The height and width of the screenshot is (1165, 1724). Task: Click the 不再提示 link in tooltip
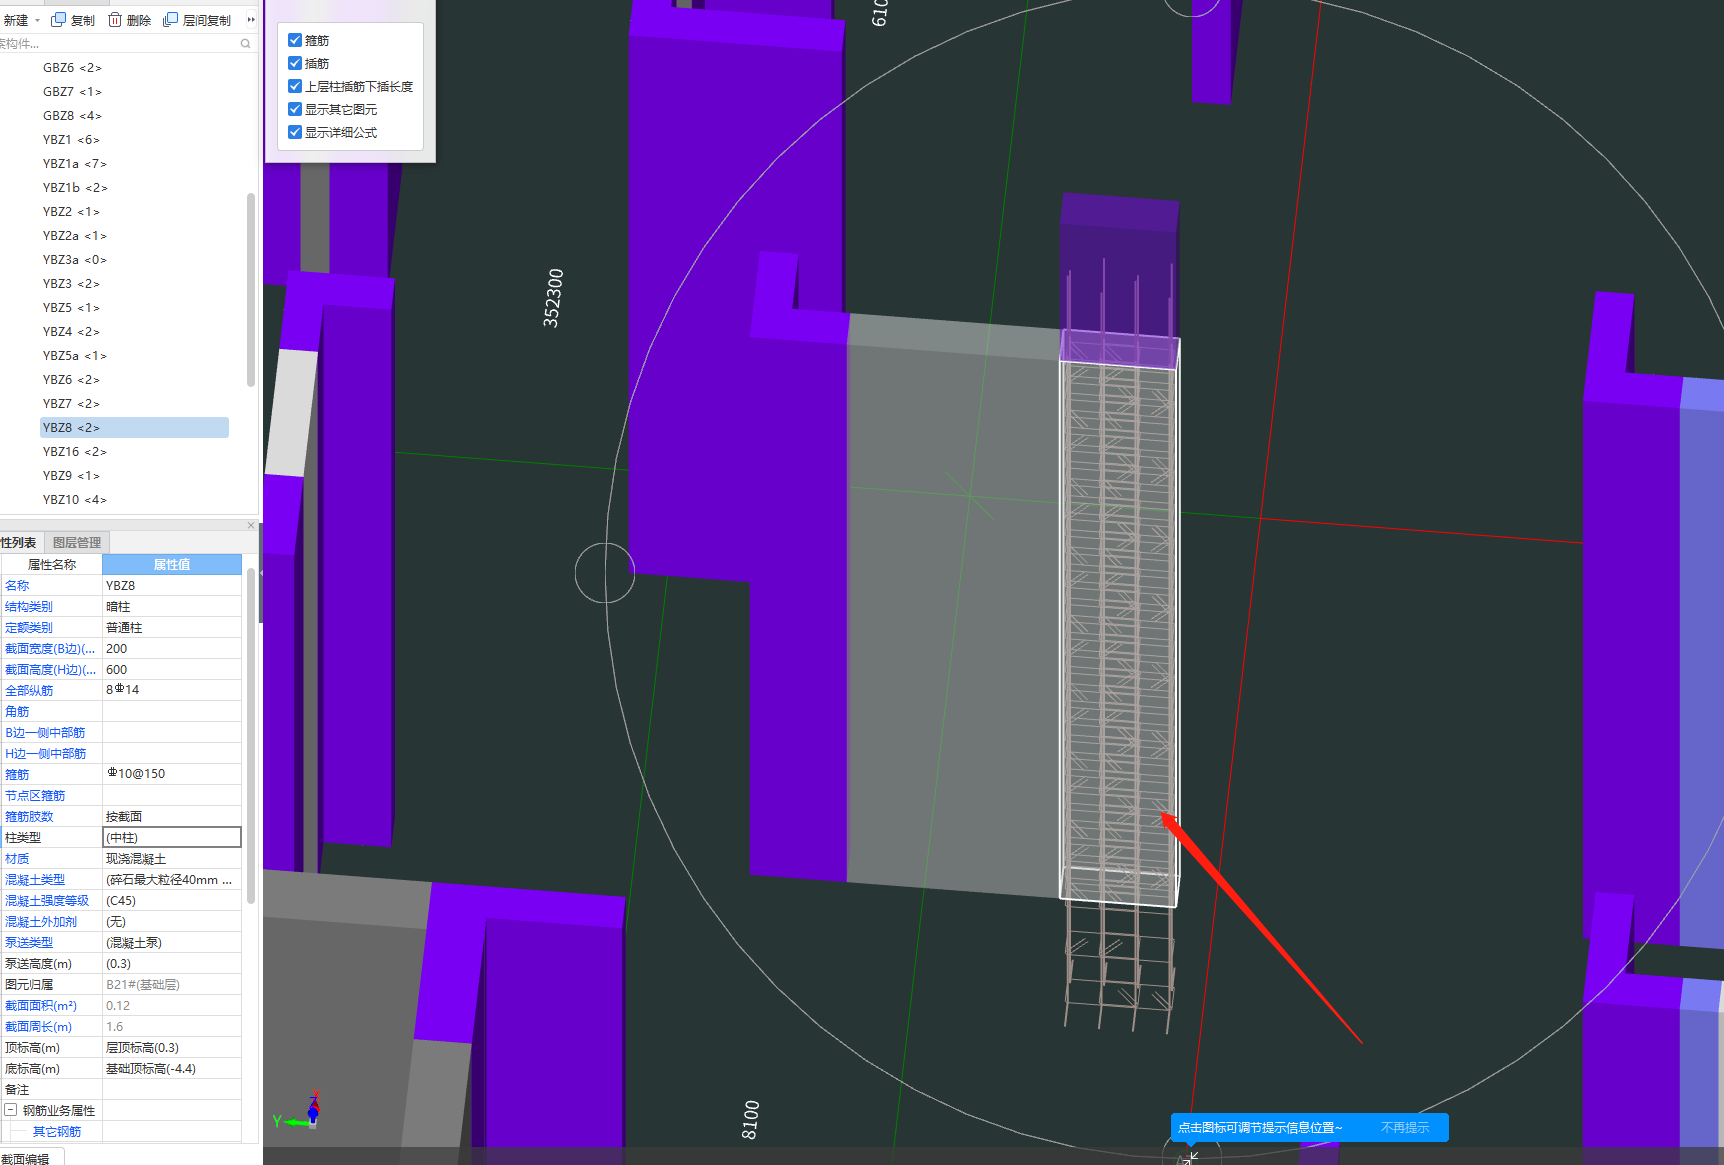pyautogui.click(x=1405, y=1128)
